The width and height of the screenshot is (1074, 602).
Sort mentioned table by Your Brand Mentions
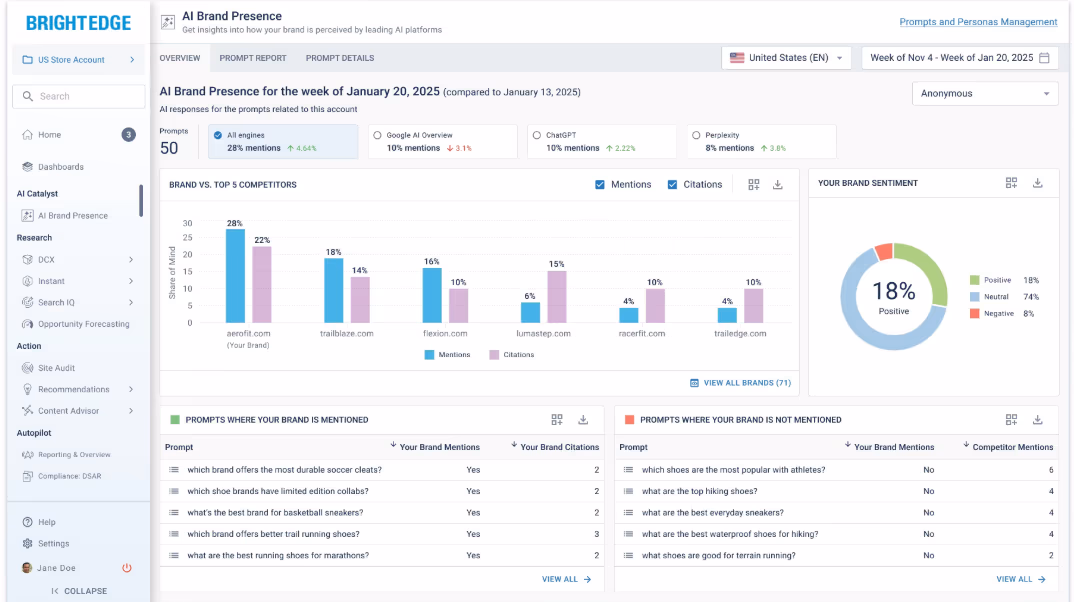tap(435, 447)
